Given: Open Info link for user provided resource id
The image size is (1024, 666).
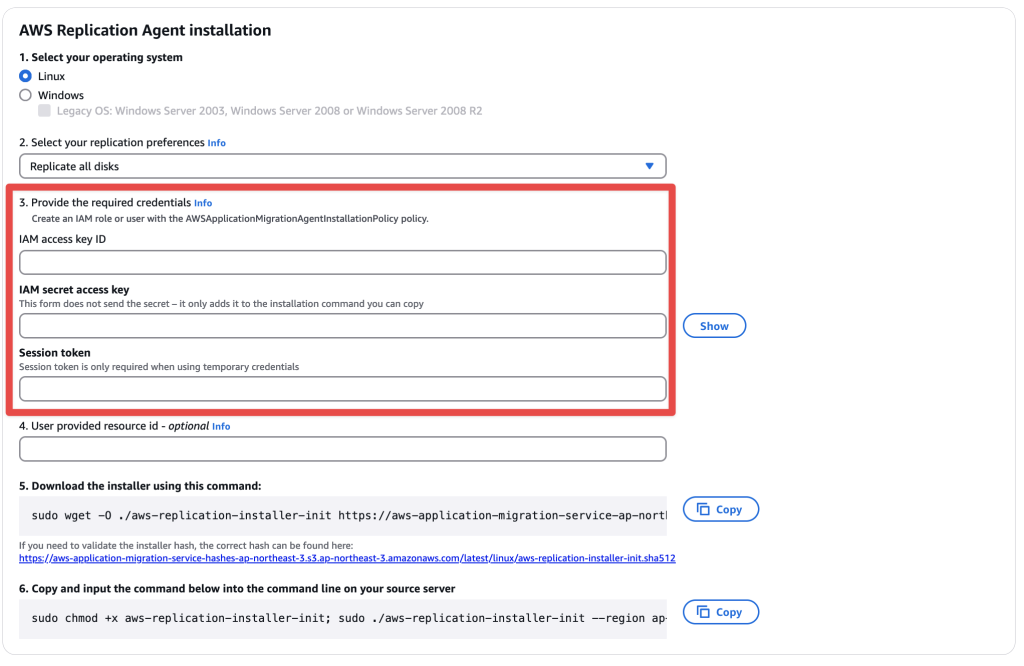Looking at the screenshot, I should (221, 426).
